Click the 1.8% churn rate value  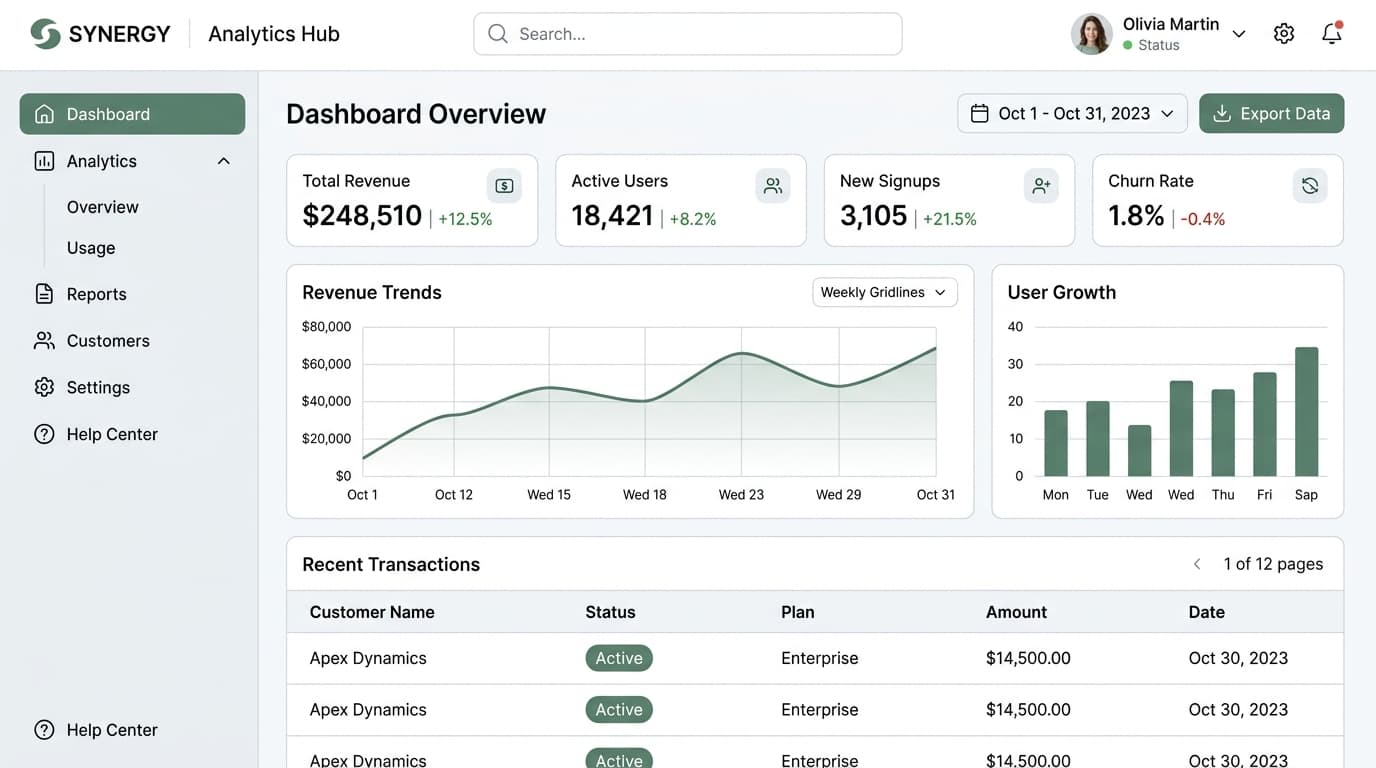coord(1137,216)
